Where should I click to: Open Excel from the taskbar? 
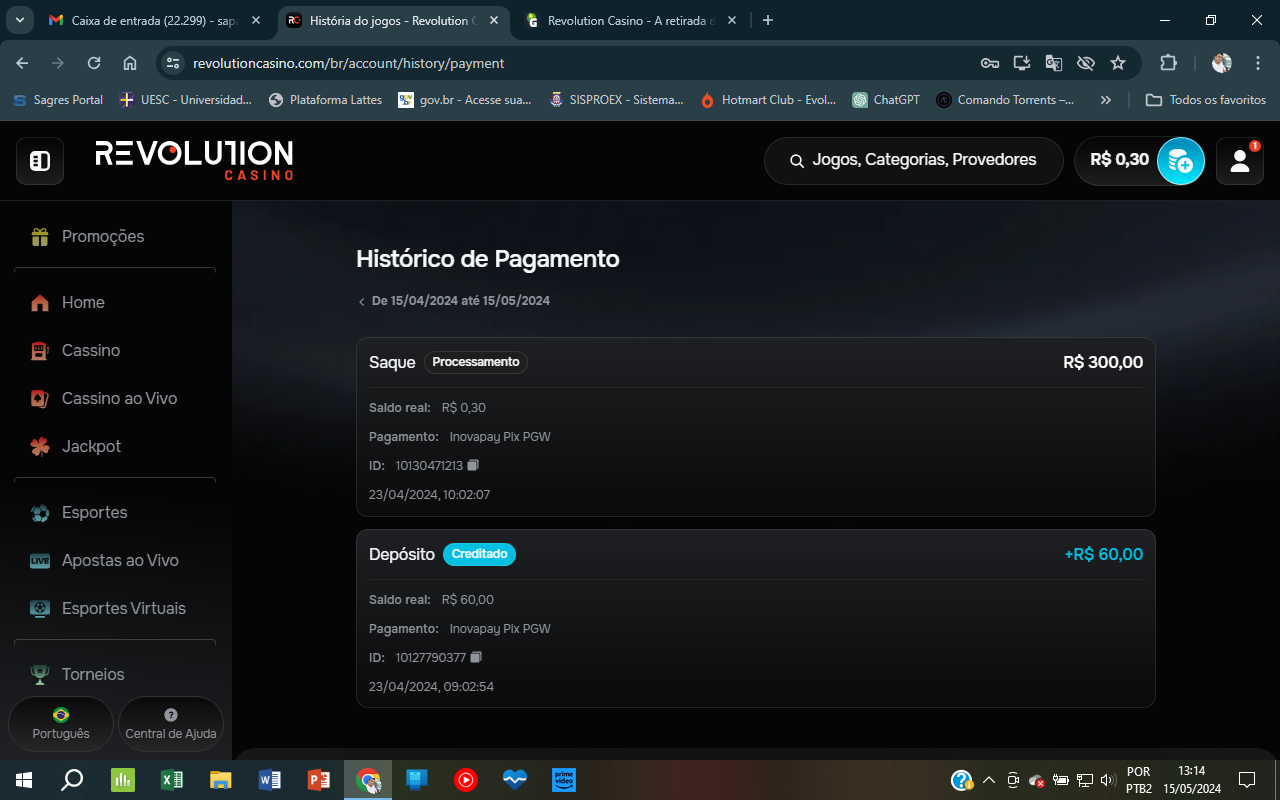(171, 779)
